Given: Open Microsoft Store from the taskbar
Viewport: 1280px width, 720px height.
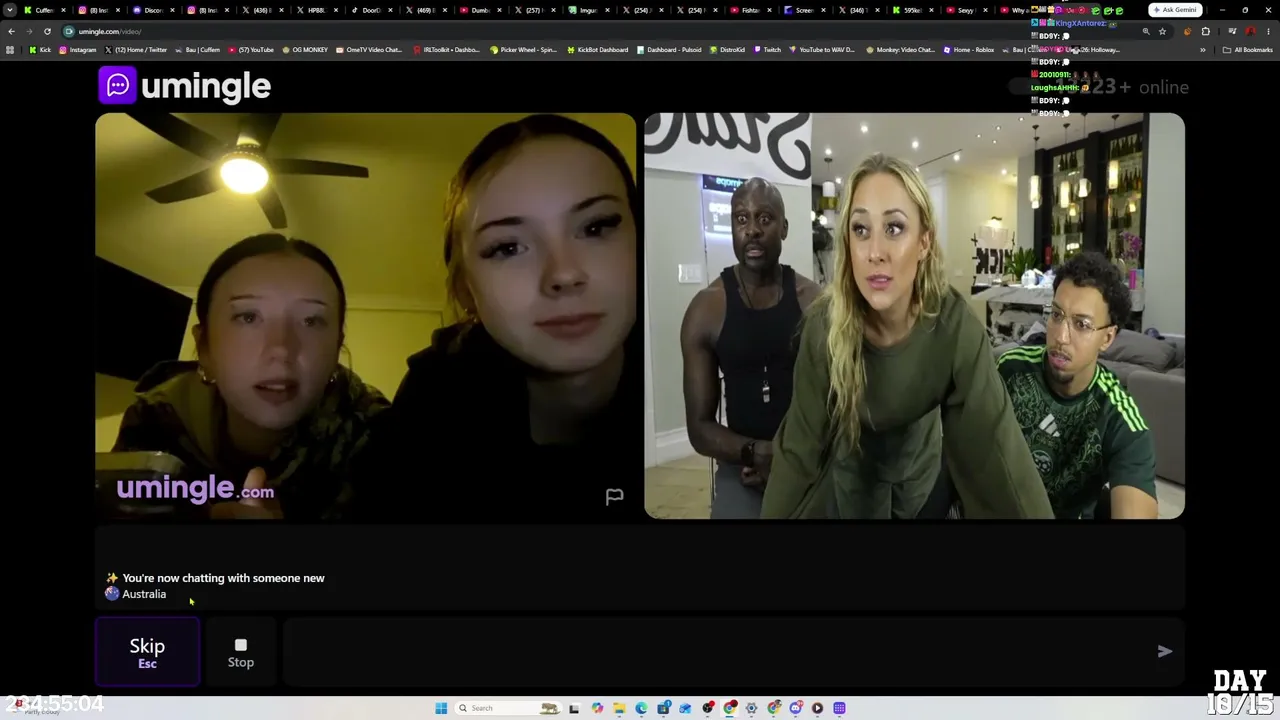Looking at the screenshot, I should (x=663, y=708).
